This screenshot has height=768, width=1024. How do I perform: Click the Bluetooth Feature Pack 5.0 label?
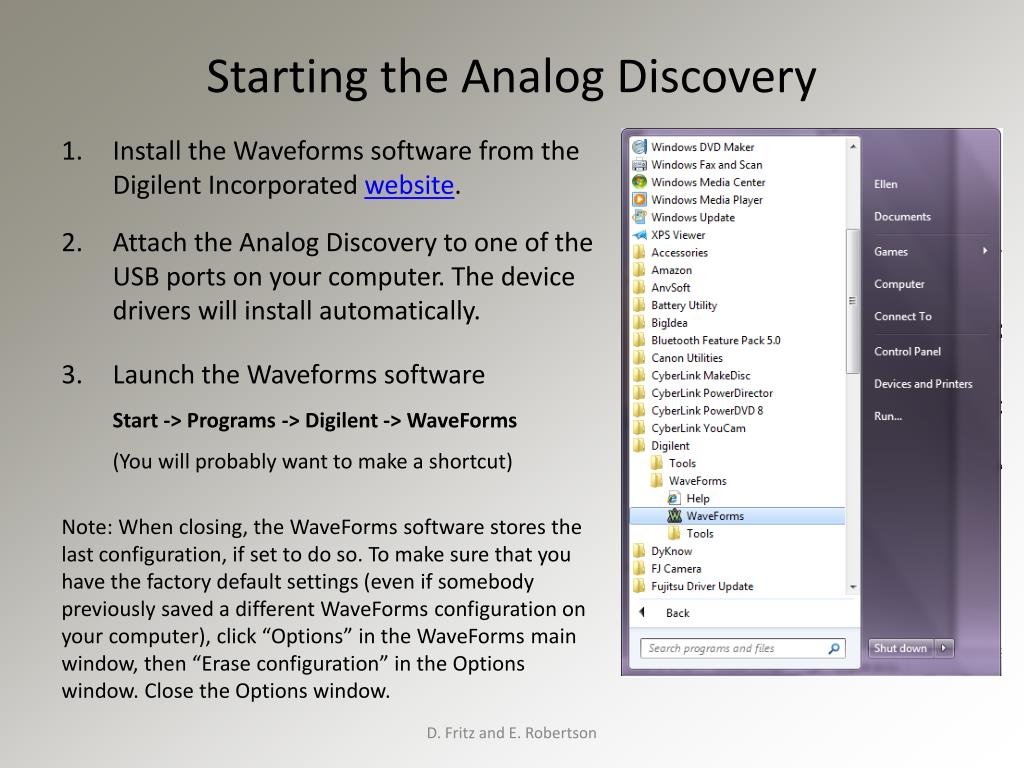pyautogui.click(x=715, y=340)
